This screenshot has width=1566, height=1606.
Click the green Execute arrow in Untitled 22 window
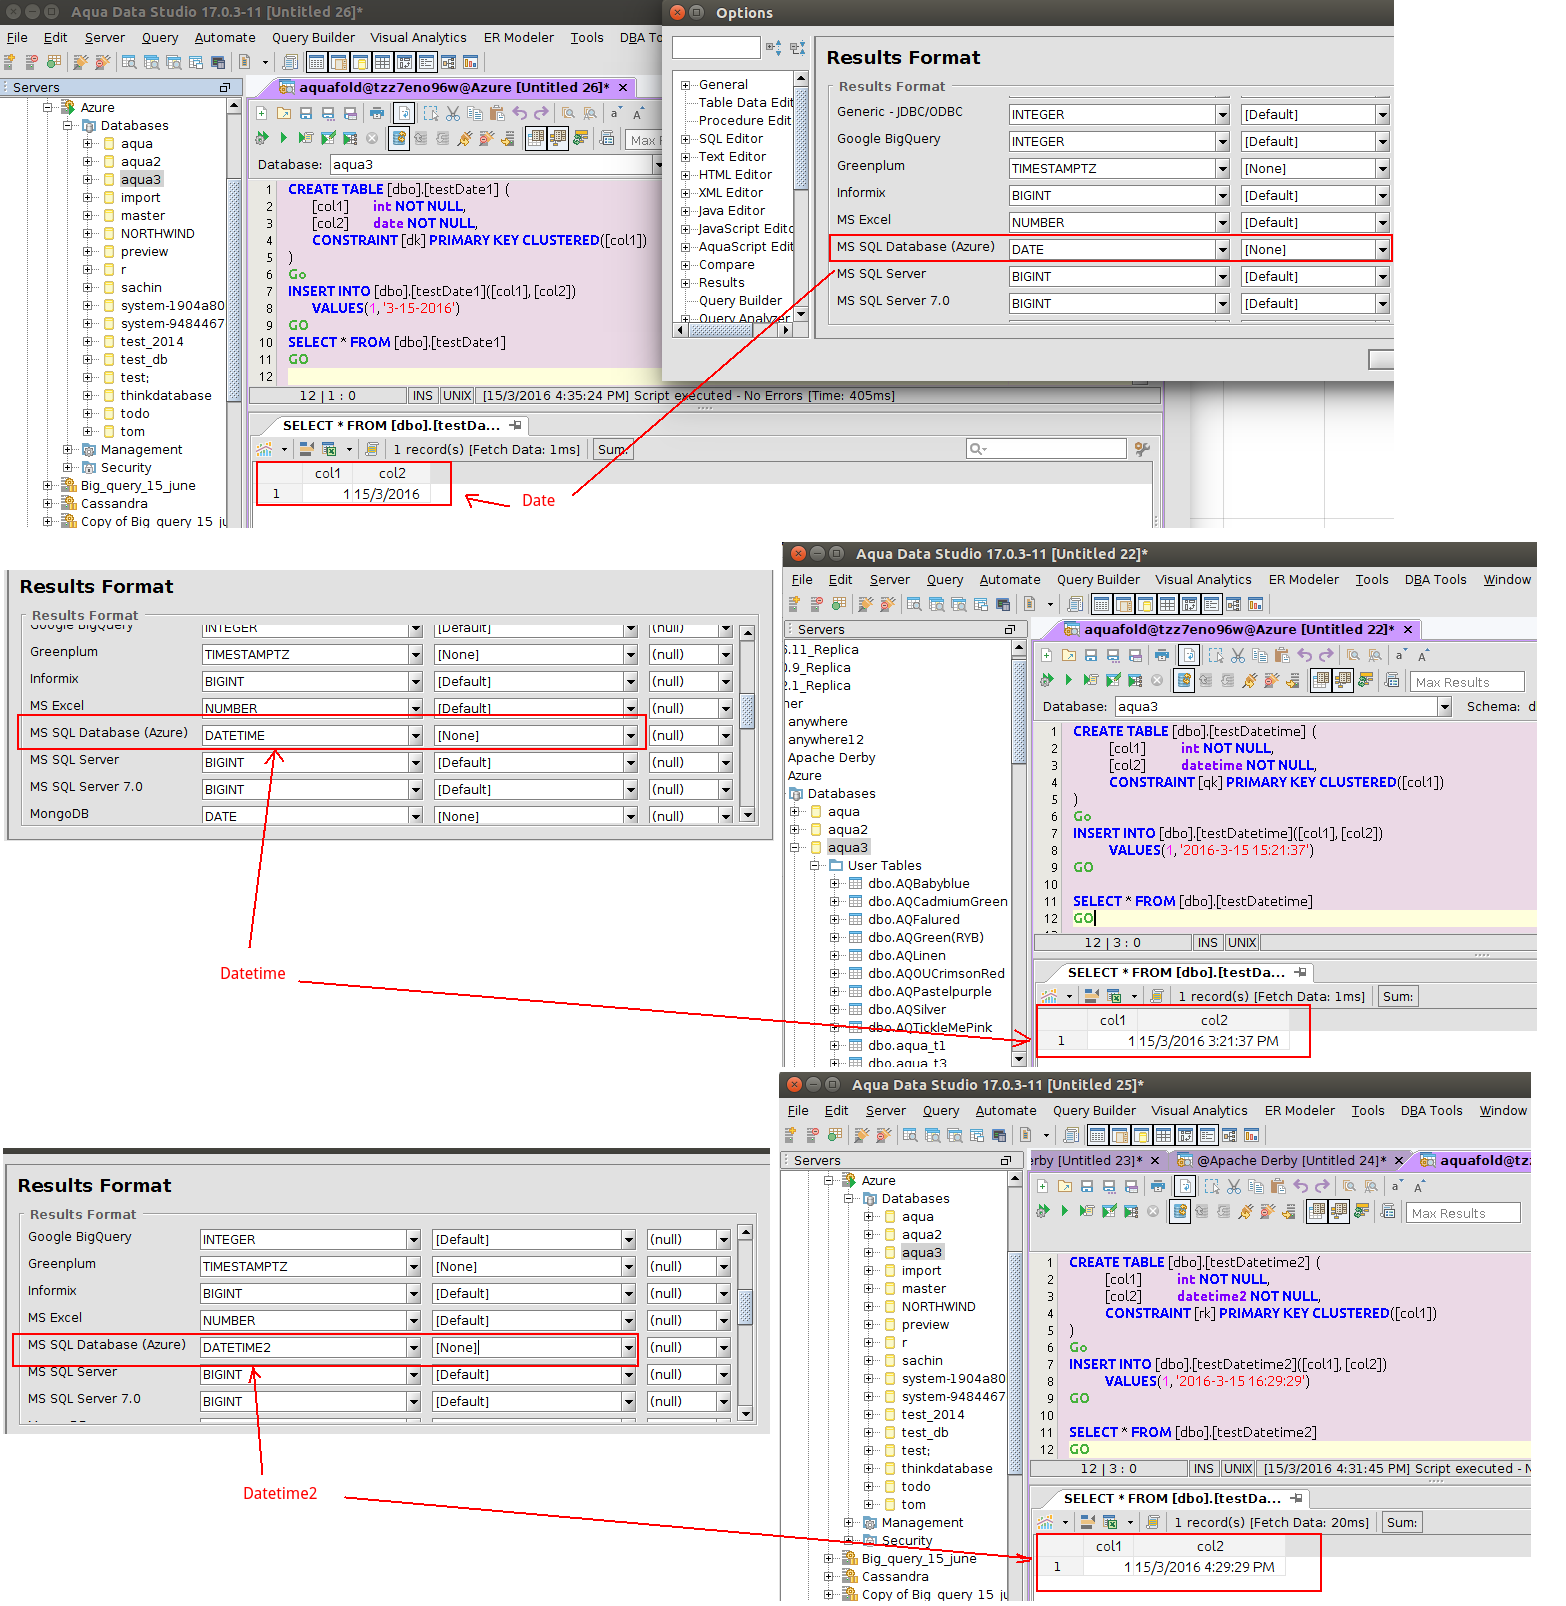tap(1068, 680)
